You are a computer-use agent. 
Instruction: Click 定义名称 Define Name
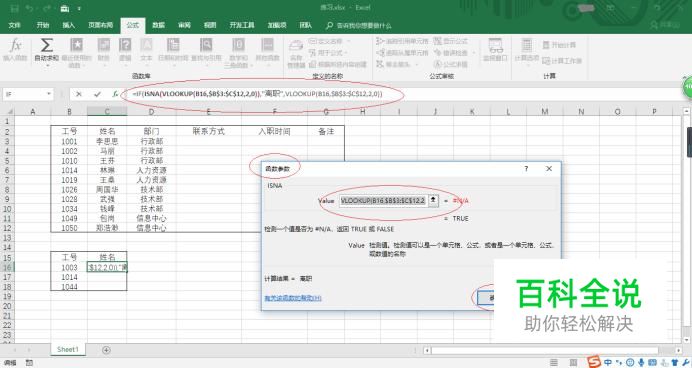pyautogui.click(x=330, y=41)
